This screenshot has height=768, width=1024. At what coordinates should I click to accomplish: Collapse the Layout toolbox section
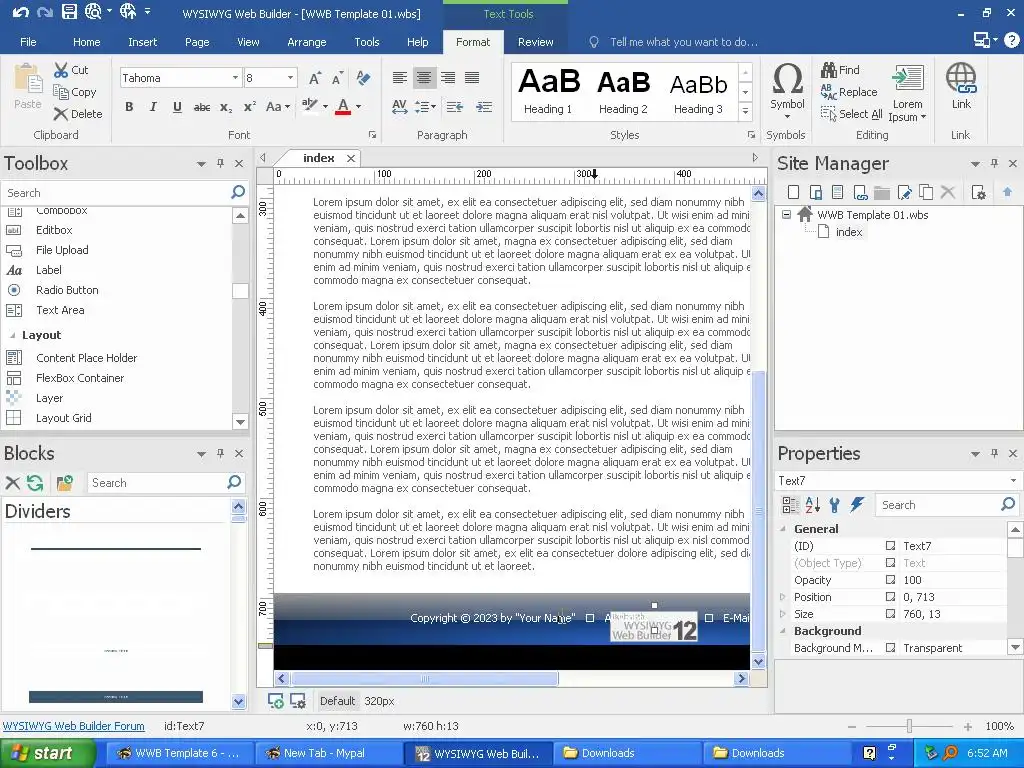[12, 335]
